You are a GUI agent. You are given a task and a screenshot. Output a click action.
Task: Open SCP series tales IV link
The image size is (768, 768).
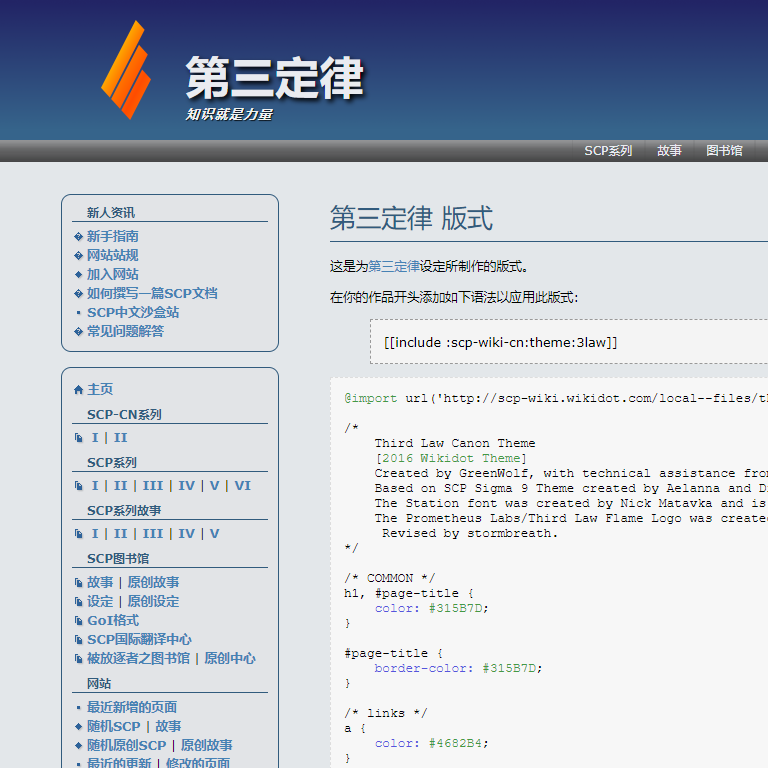[187, 534]
